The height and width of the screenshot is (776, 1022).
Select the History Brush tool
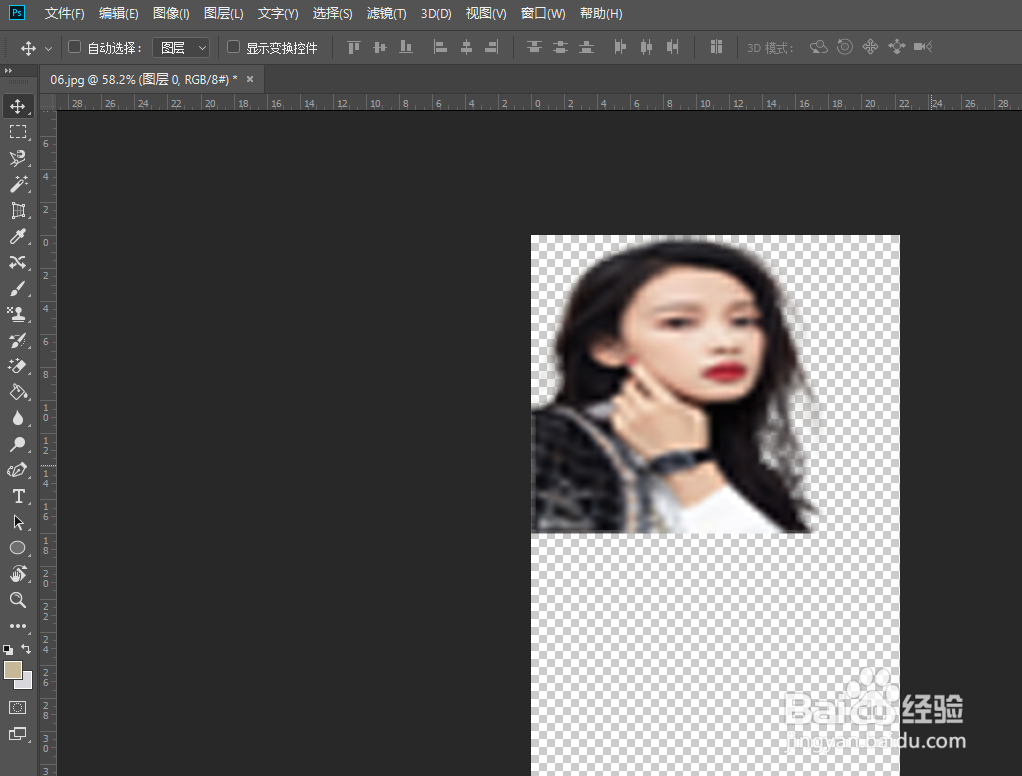18,340
